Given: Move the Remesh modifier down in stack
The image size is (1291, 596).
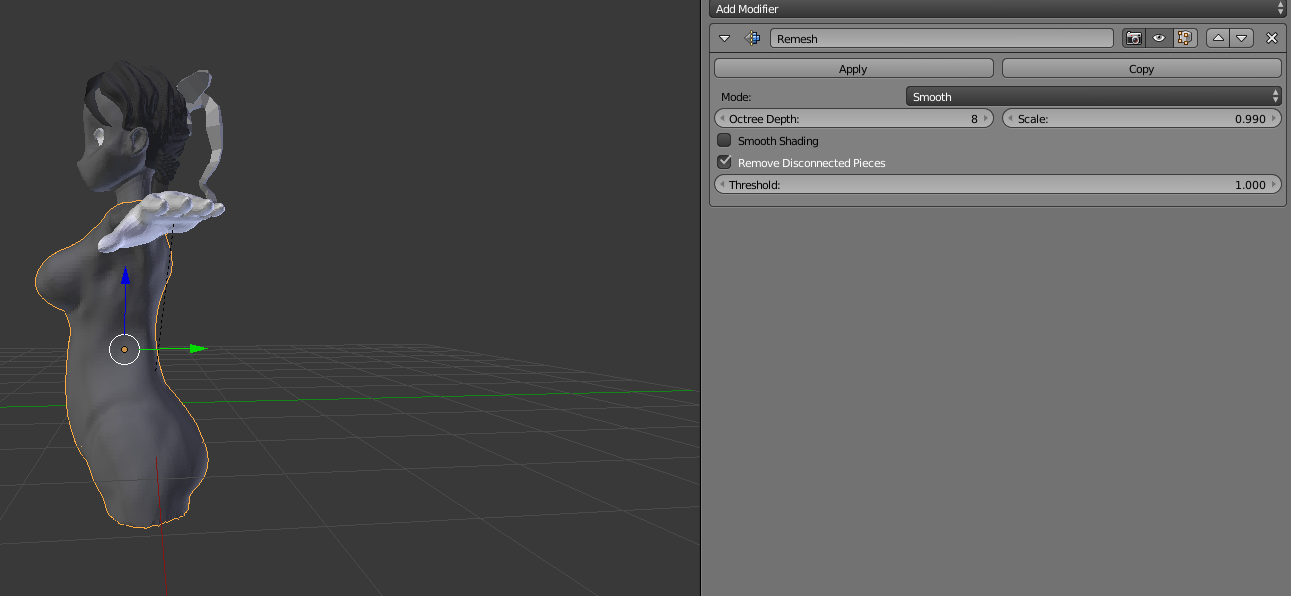Looking at the screenshot, I should (1242, 38).
